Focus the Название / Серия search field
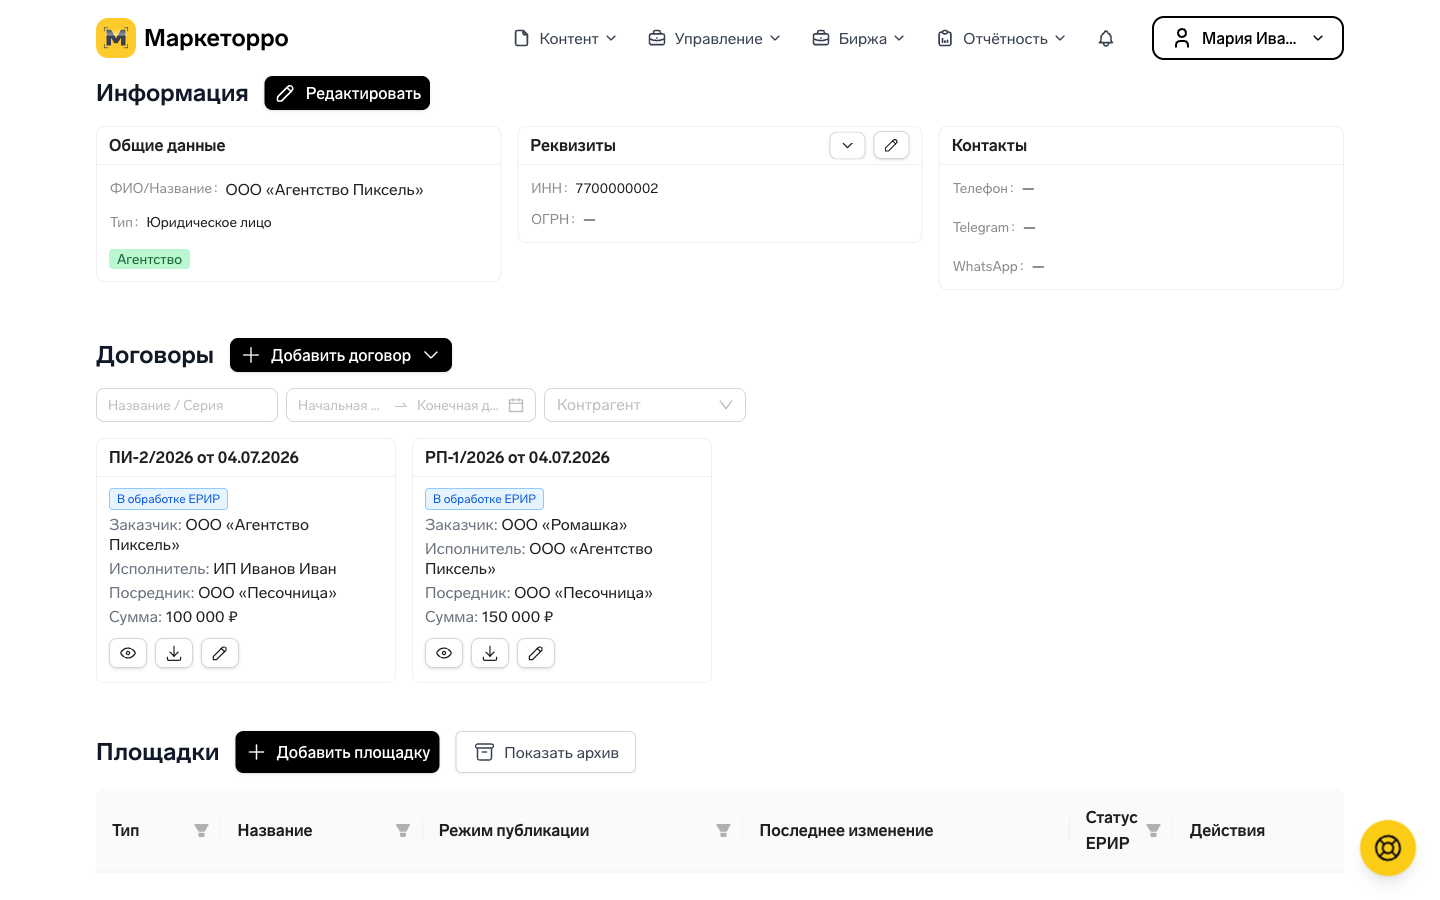 tap(187, 405)
